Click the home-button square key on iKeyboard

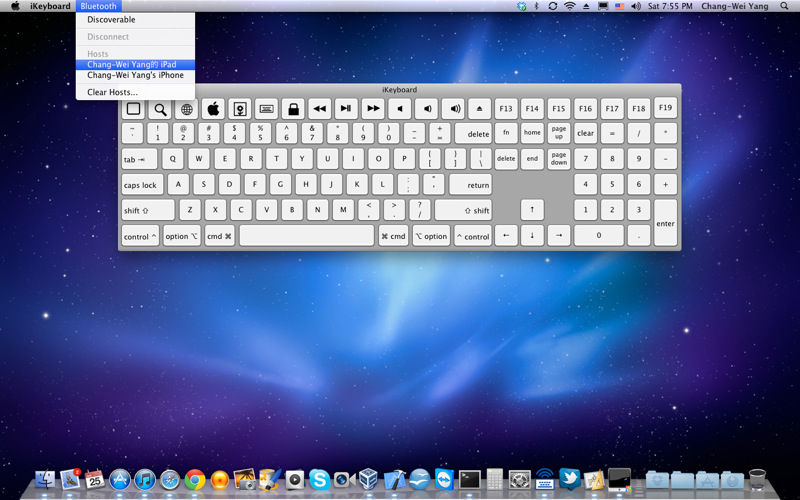(x=134, y=109)
